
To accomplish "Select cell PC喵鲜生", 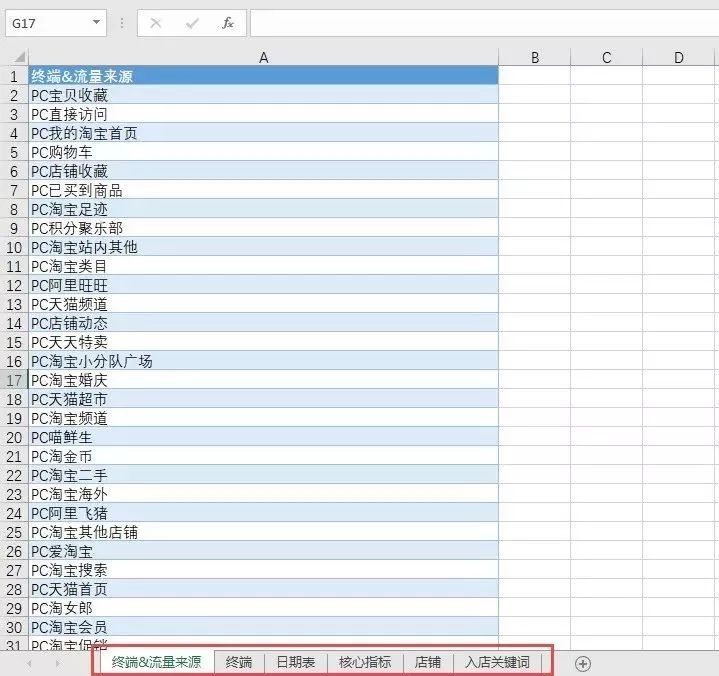I will click(263, 437).
